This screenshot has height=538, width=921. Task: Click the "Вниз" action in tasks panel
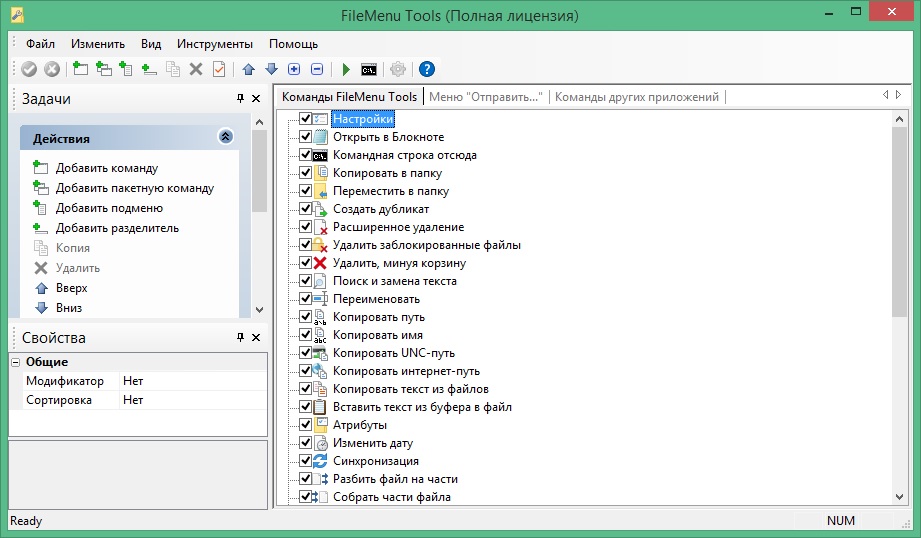pos(70,308)
